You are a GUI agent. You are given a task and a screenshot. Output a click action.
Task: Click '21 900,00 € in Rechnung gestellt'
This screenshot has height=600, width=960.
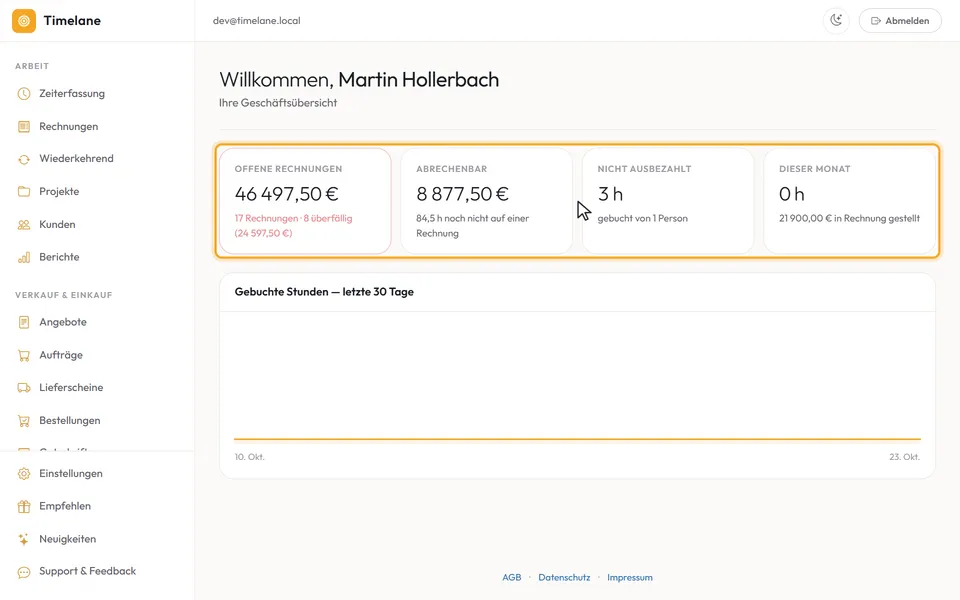tap(849, 219)
